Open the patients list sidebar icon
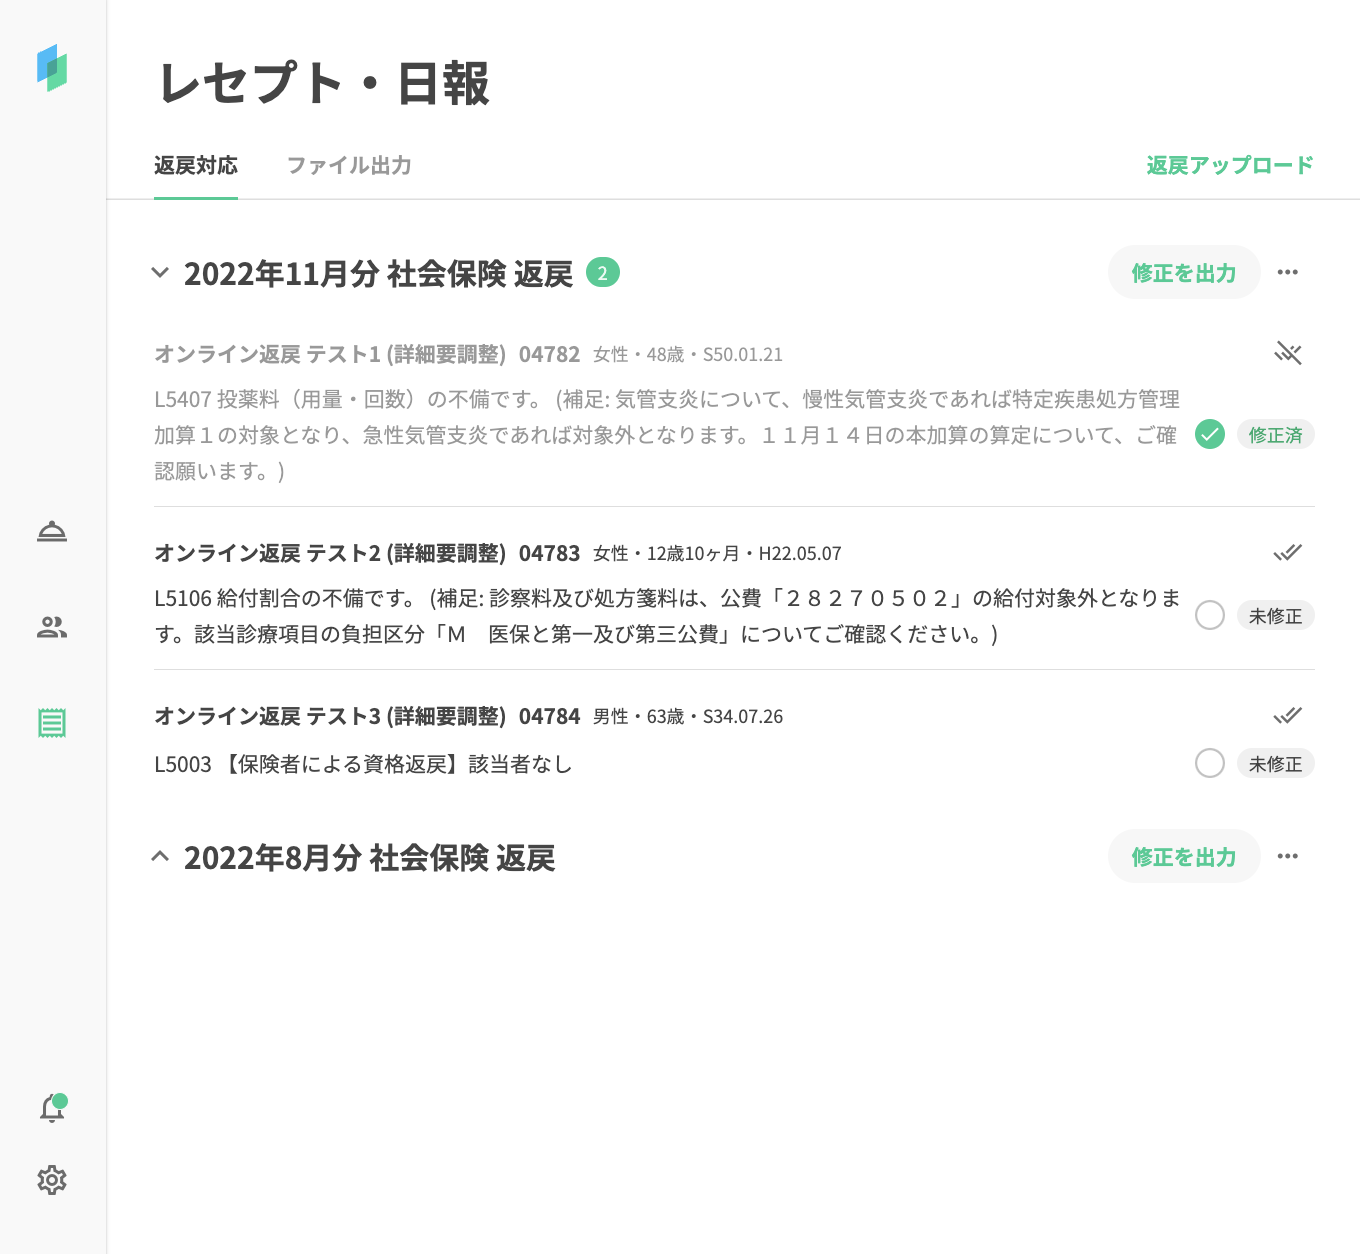The height and width of the screenshot is (1254, 1360). [x=52, y=627]
